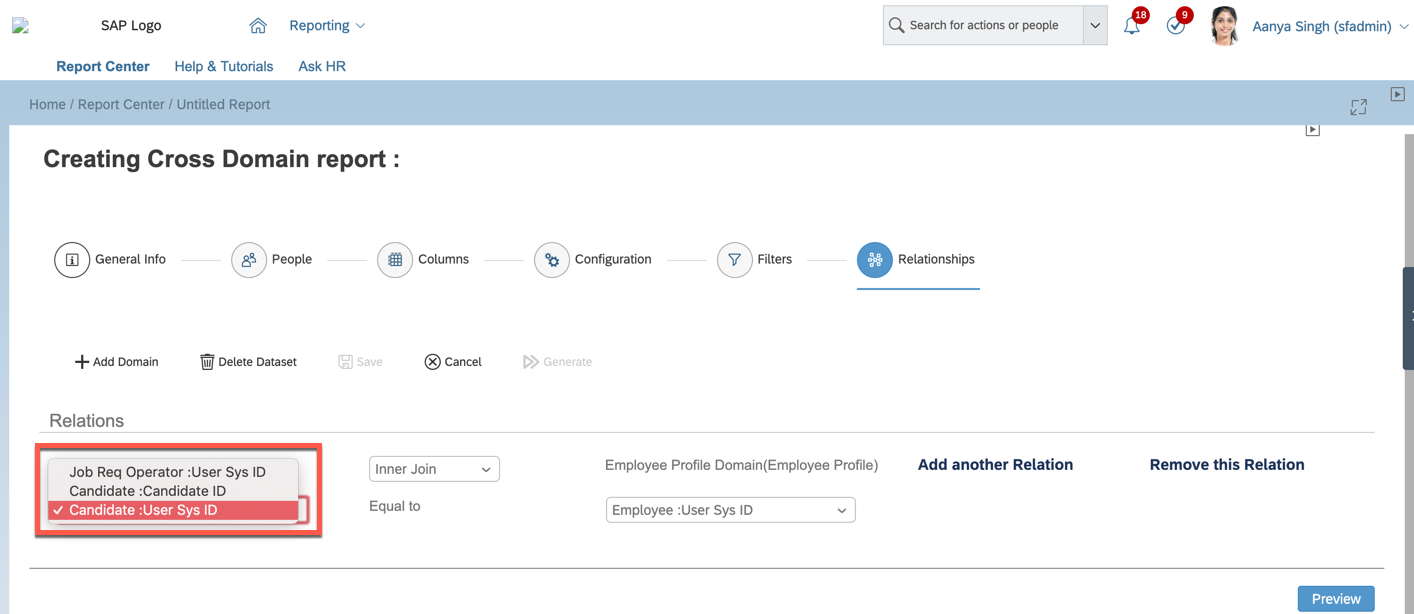Click the search magnifier icon
Viewport: 1414px width, 614px height.
[897, 26]
